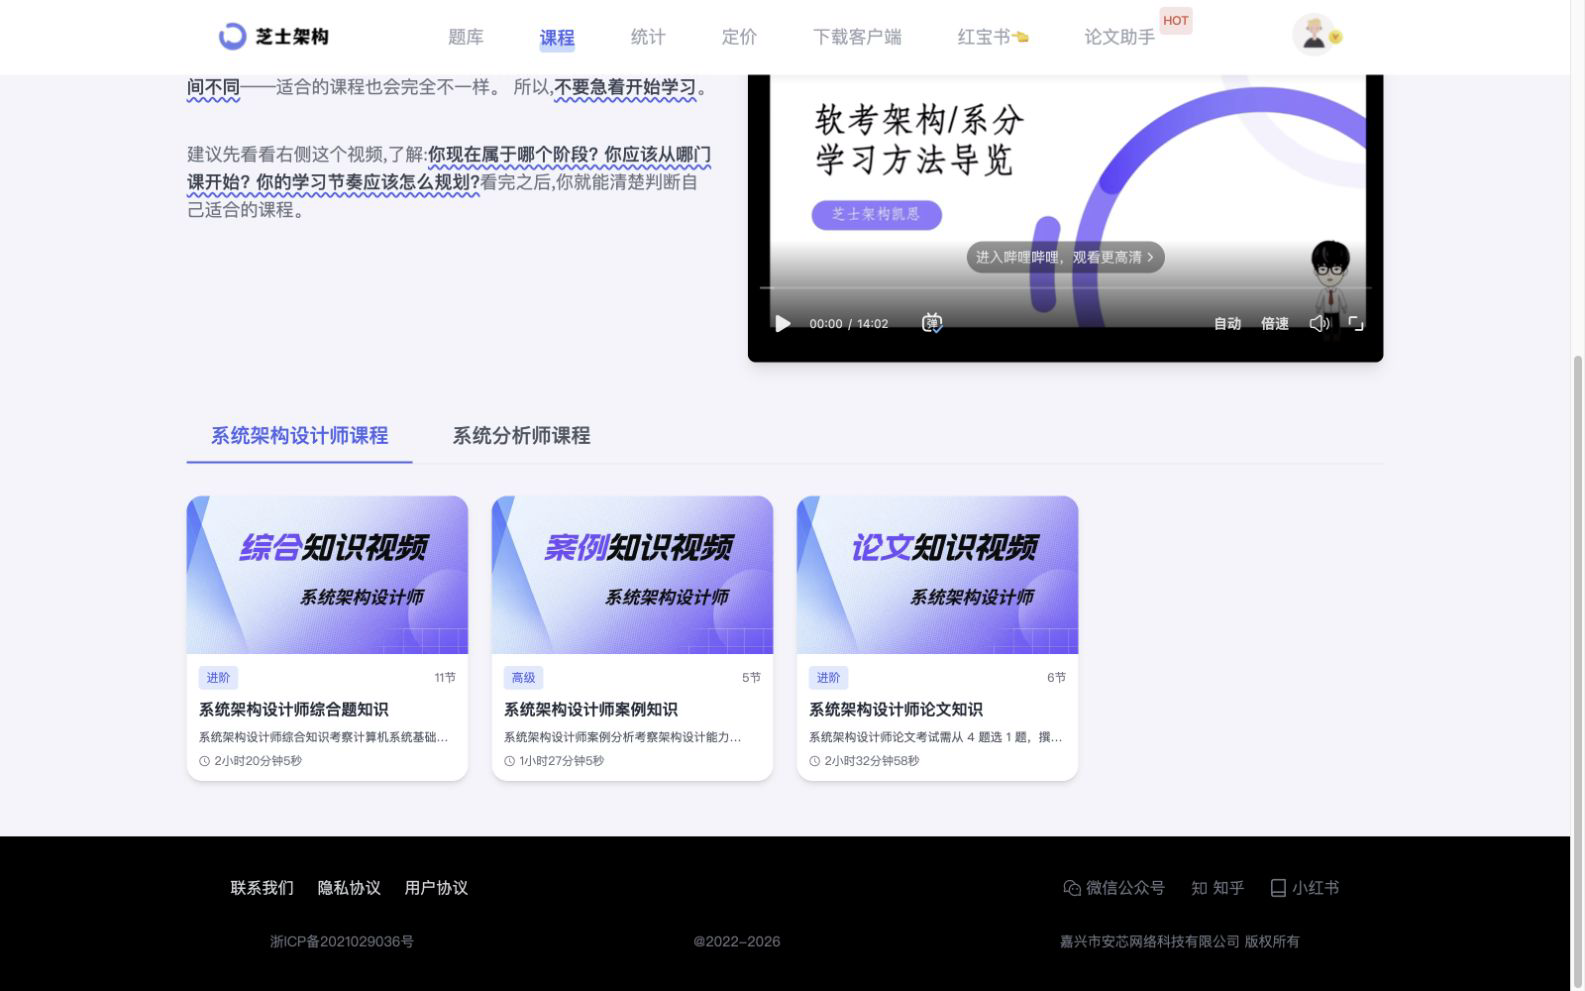
Task: Click the clock icon beside 2小时20分钟5秒
Action: tap(205, 761)
